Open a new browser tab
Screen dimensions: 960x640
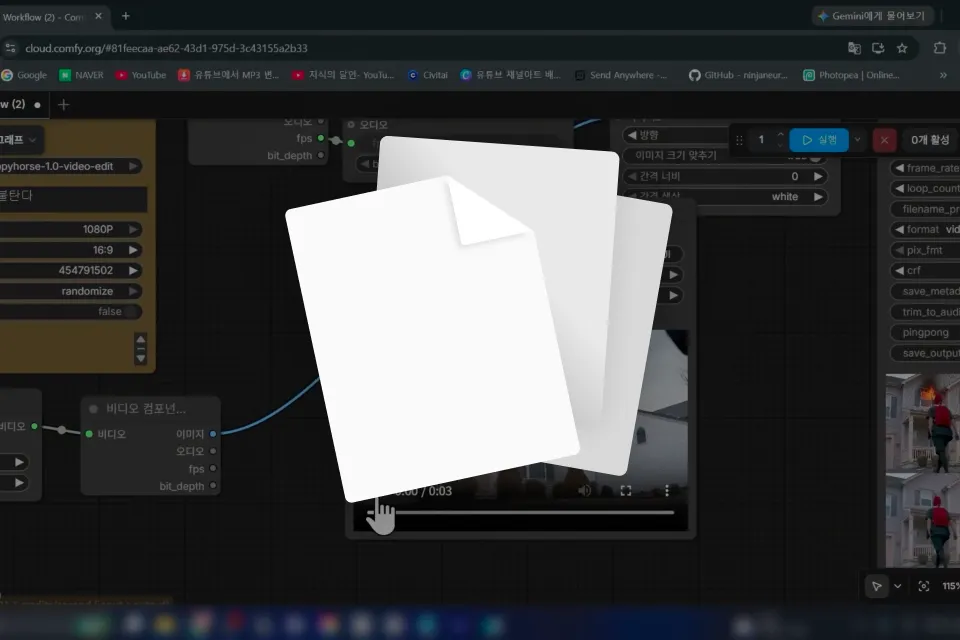[x=126, y=16]
